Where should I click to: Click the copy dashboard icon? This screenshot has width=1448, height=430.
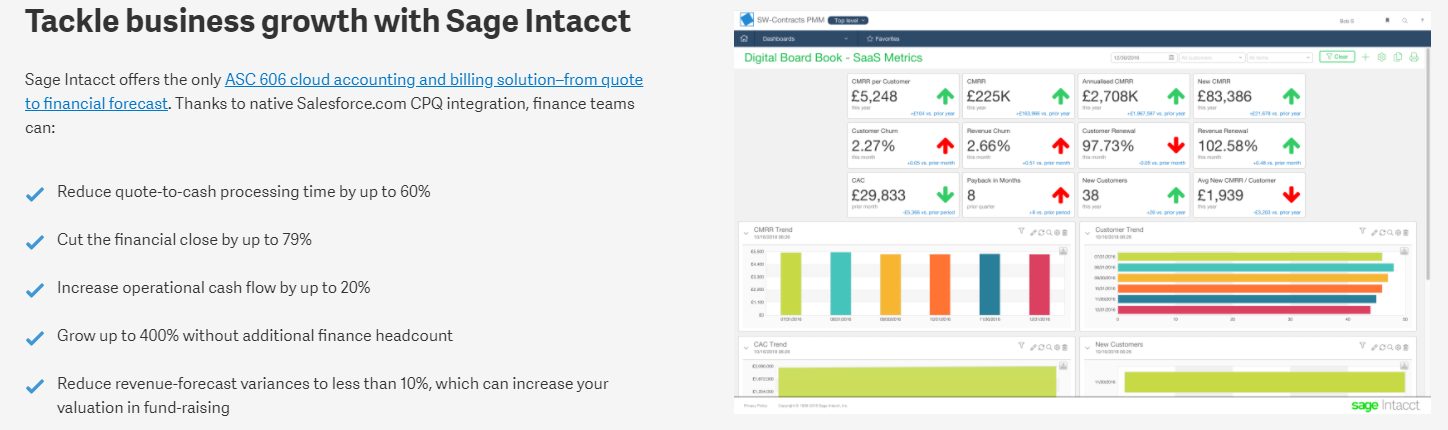pos(1398,57)
